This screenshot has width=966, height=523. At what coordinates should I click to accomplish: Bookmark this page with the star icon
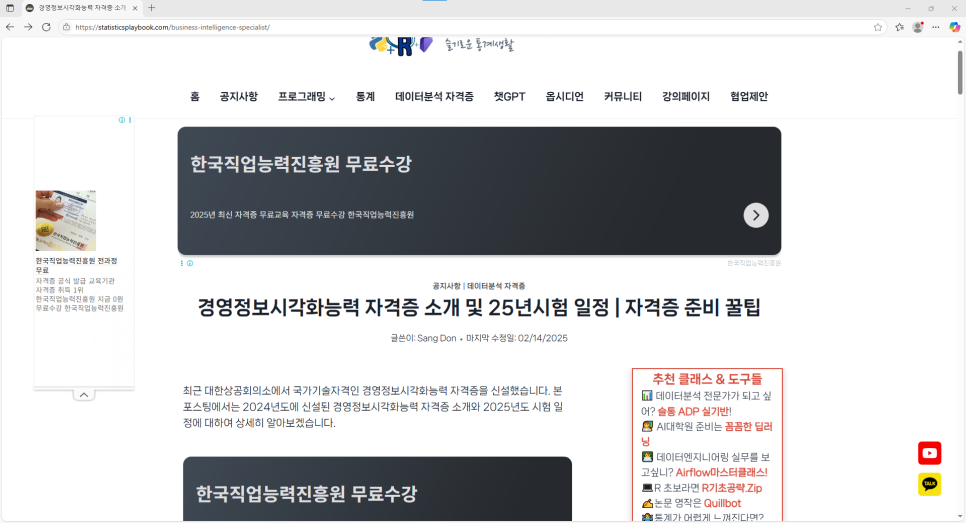(x=878, y=27)
